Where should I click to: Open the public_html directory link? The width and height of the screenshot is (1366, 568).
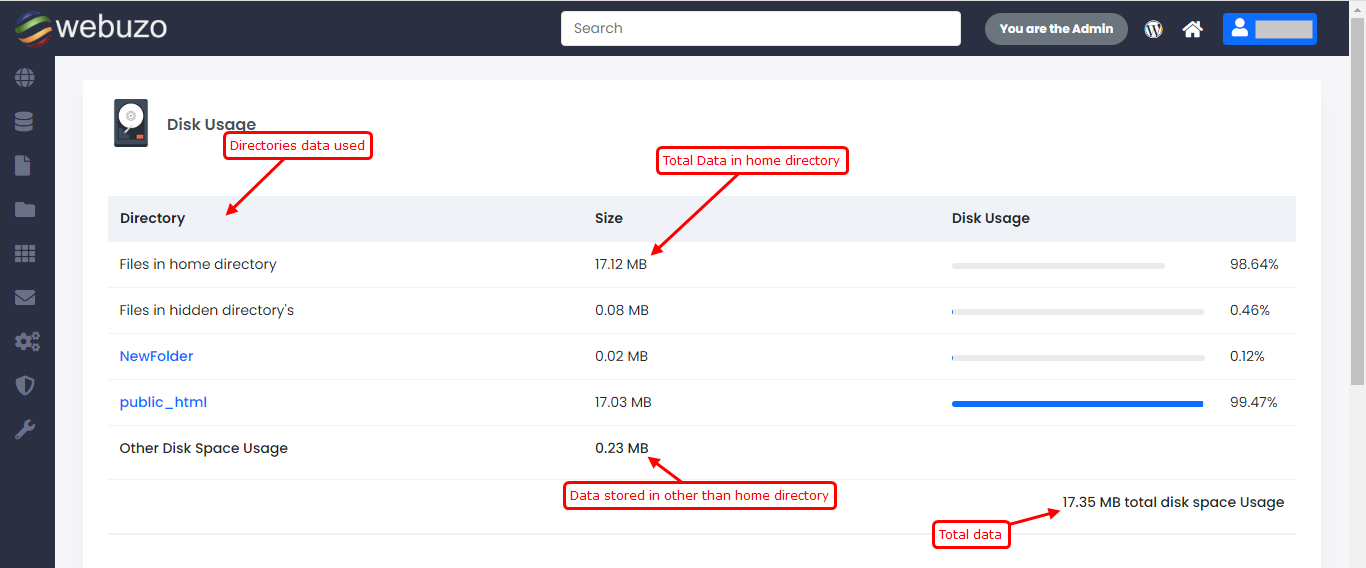(163, 402)
